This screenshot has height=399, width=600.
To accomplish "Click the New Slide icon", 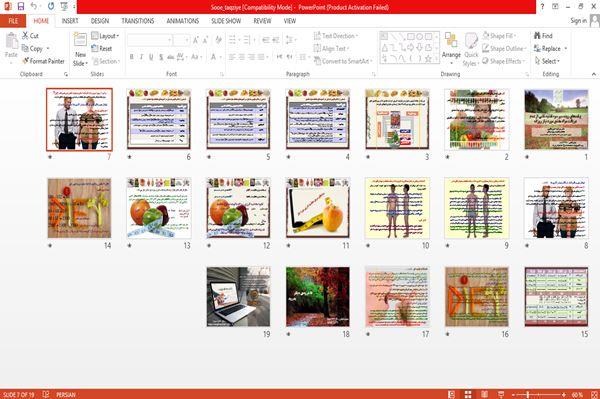I will pos(80,40).
